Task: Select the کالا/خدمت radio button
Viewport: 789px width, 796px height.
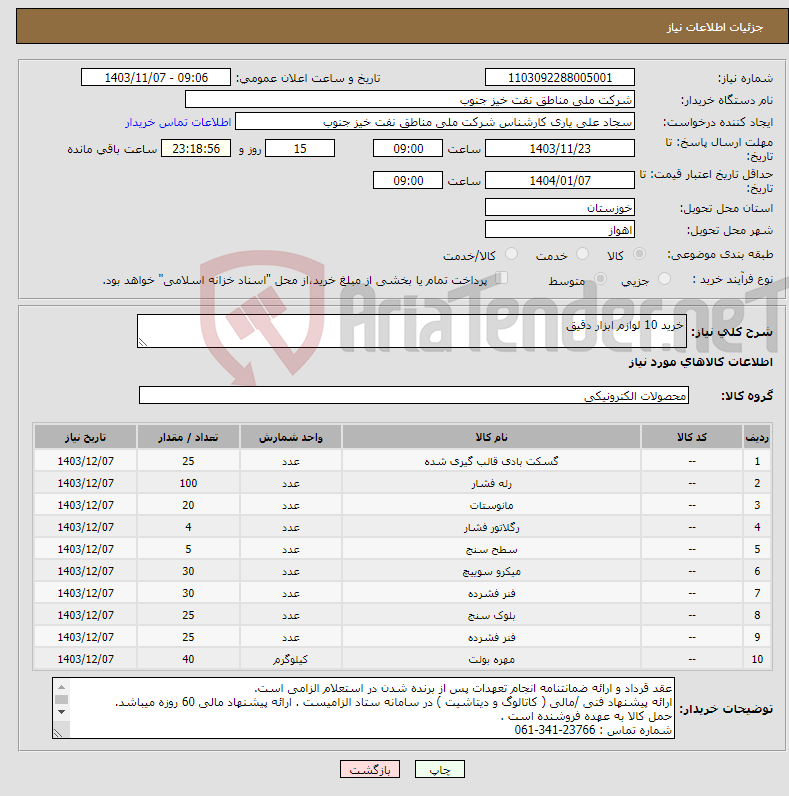Action: (511, 253)
